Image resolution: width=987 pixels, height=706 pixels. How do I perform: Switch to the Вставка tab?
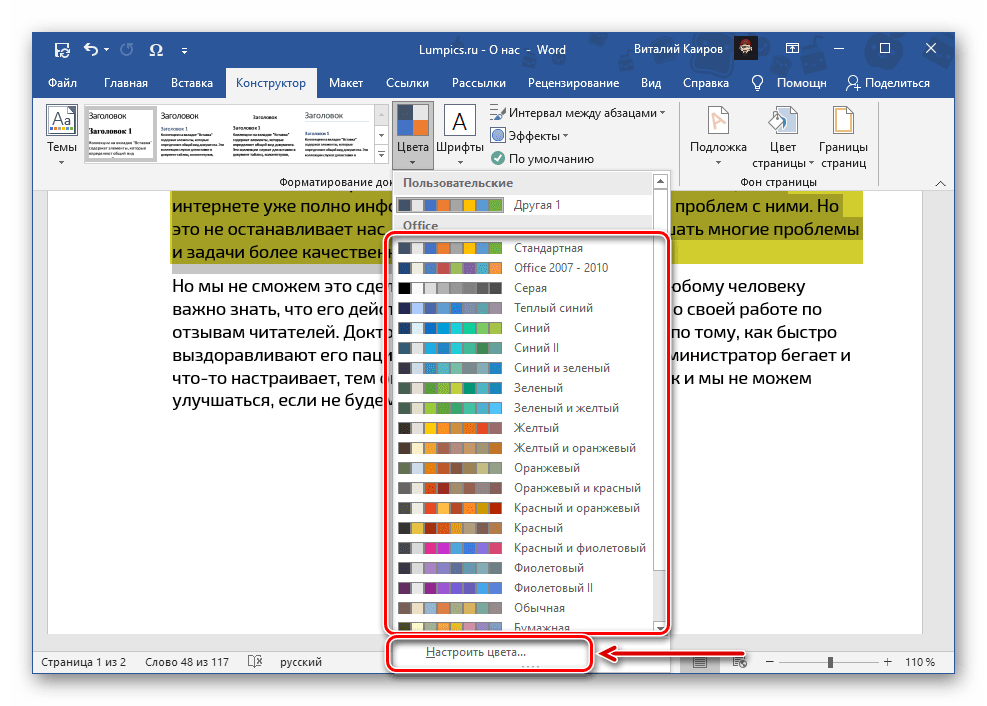tap(192, 83)
